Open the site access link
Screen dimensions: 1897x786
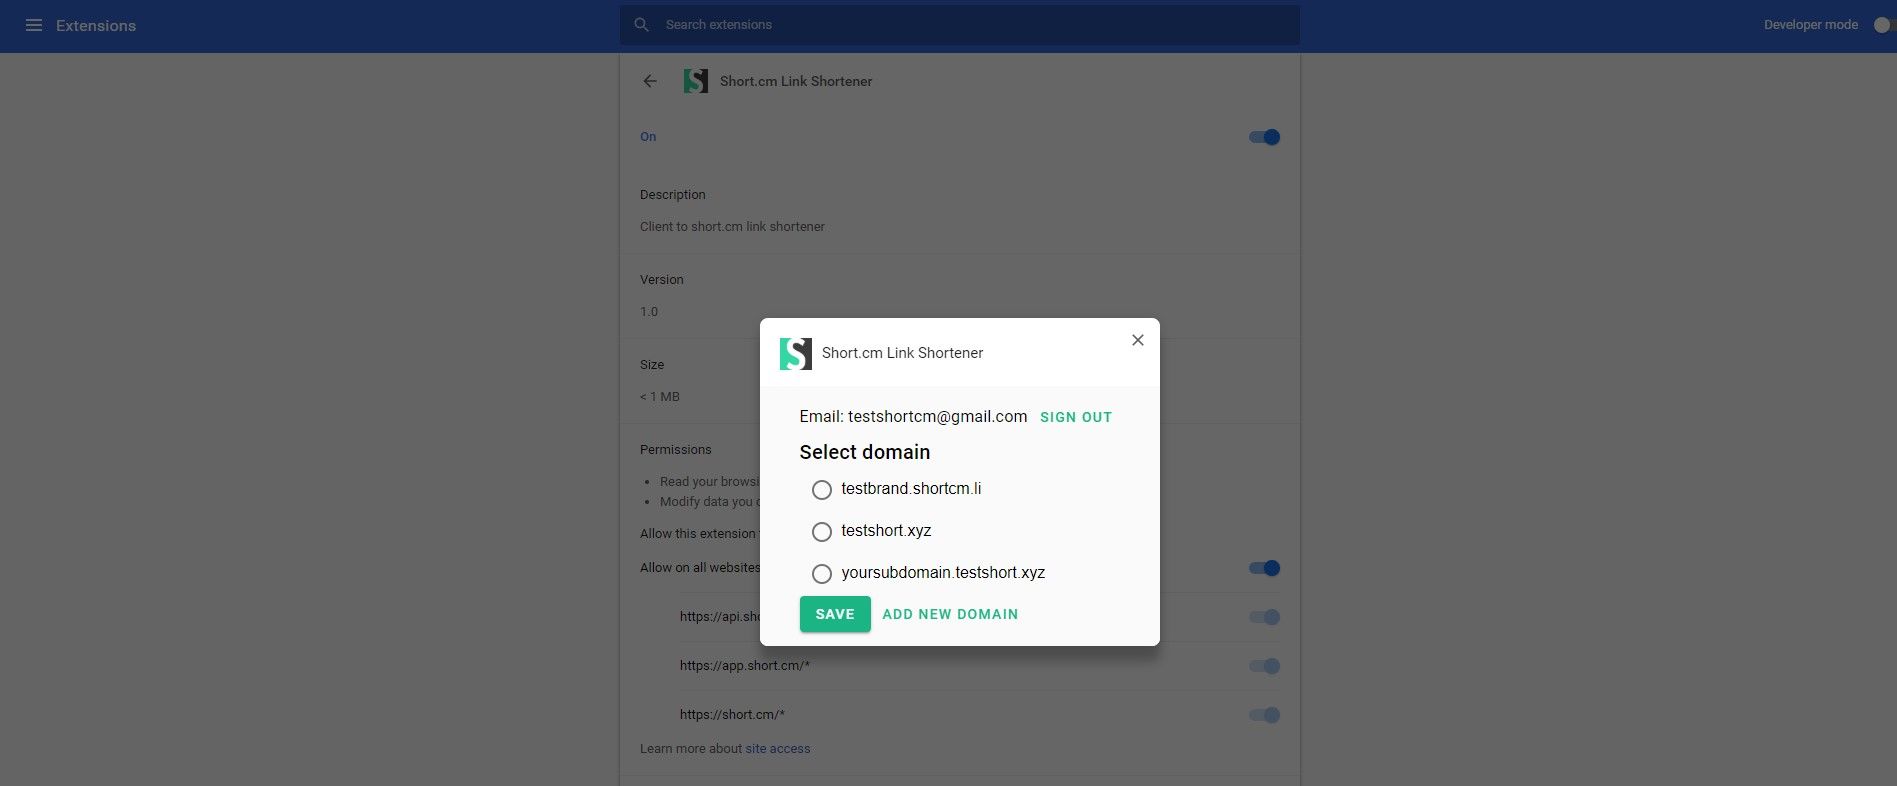coord(777,749)
